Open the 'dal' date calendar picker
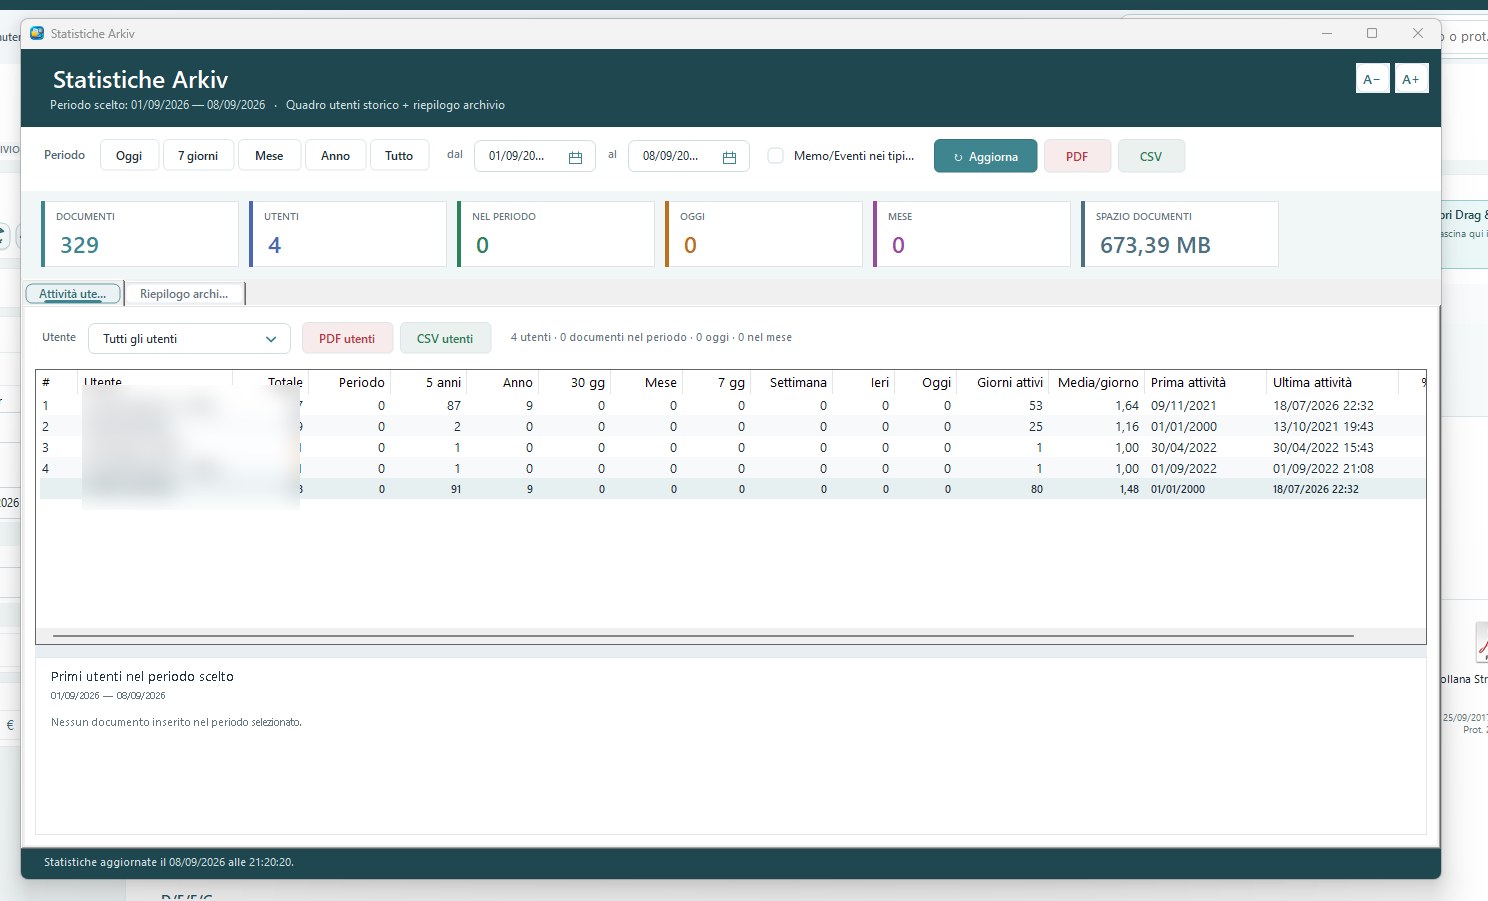 (575, 157)
